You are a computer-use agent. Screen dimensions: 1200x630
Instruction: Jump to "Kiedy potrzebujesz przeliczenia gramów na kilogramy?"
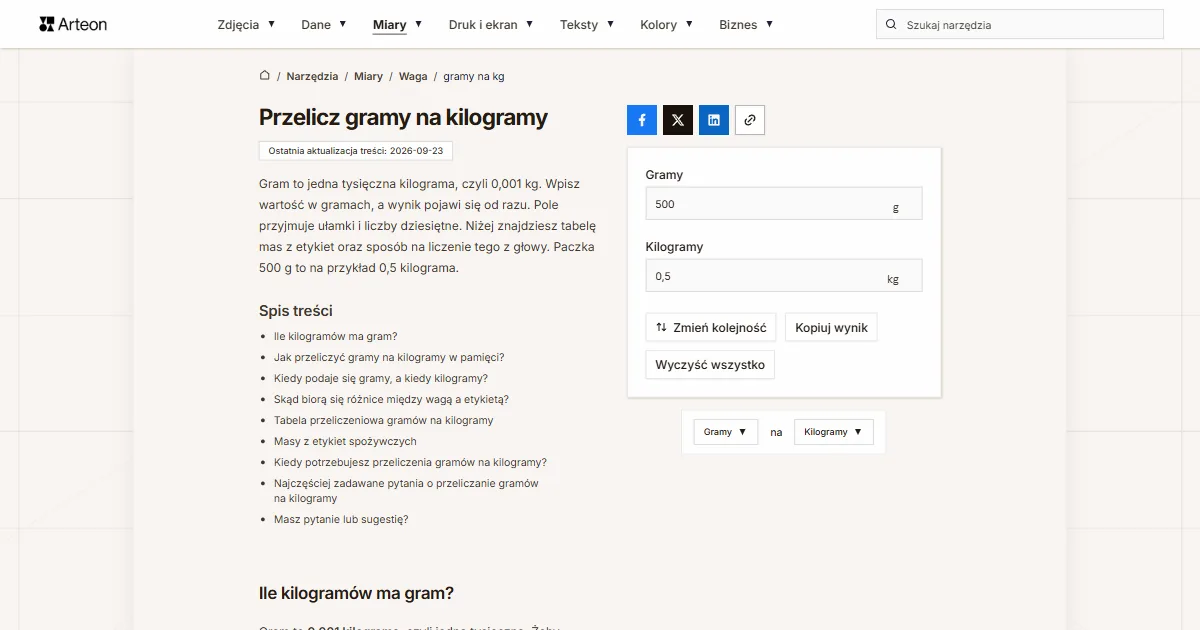(410, 463)
